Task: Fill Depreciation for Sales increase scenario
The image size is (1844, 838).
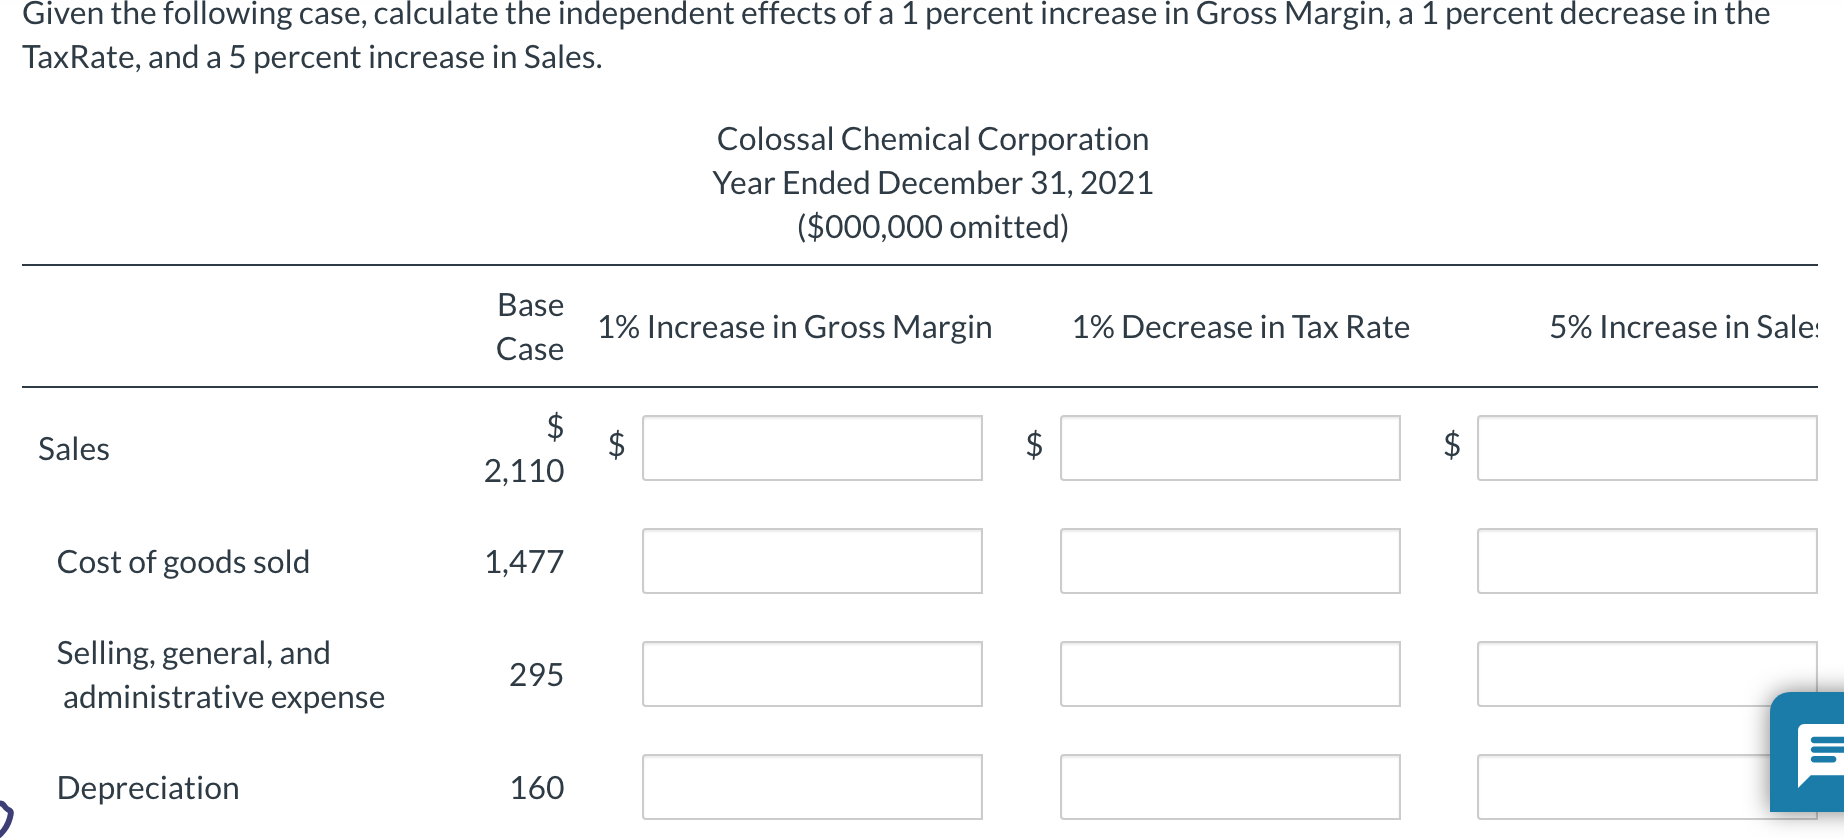Action: tap(1647, 787)
